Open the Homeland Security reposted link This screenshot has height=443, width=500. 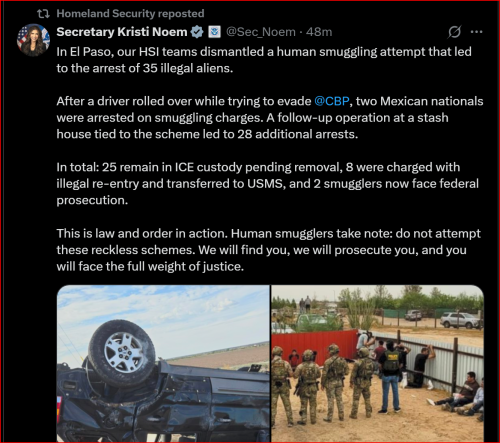click(130, 14)
